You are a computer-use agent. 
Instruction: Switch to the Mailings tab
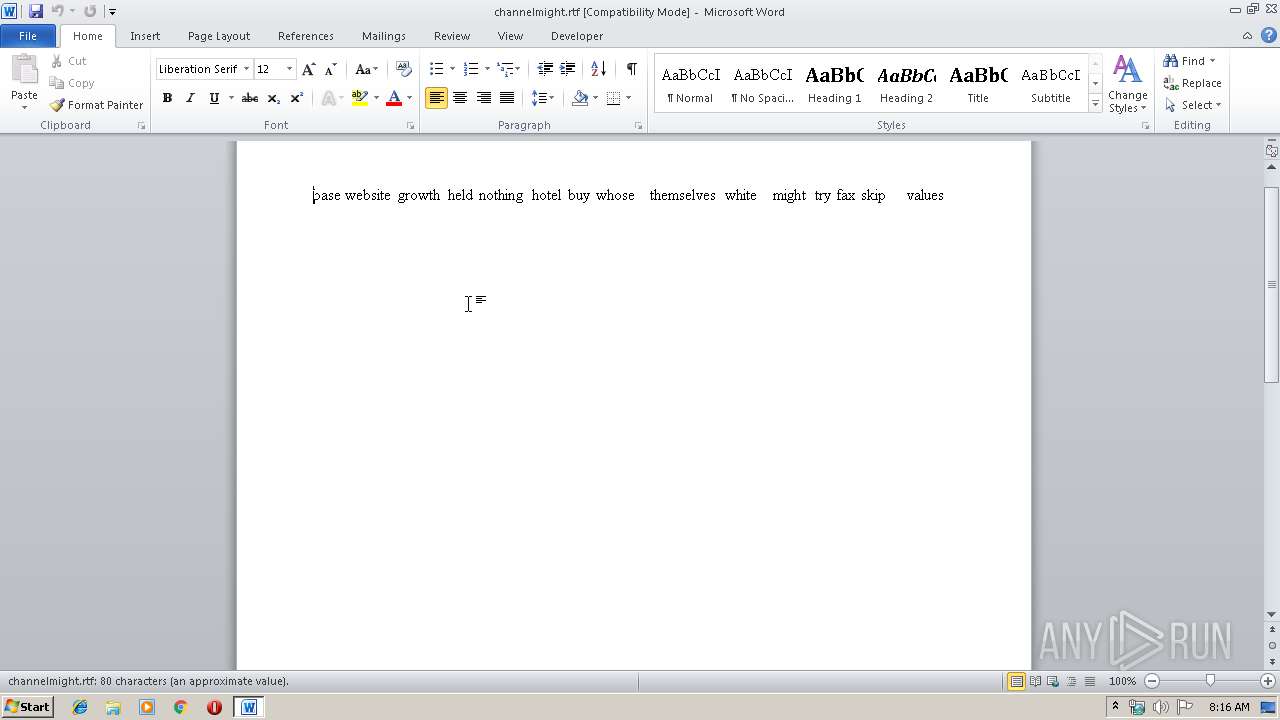(x=384, y=35)
